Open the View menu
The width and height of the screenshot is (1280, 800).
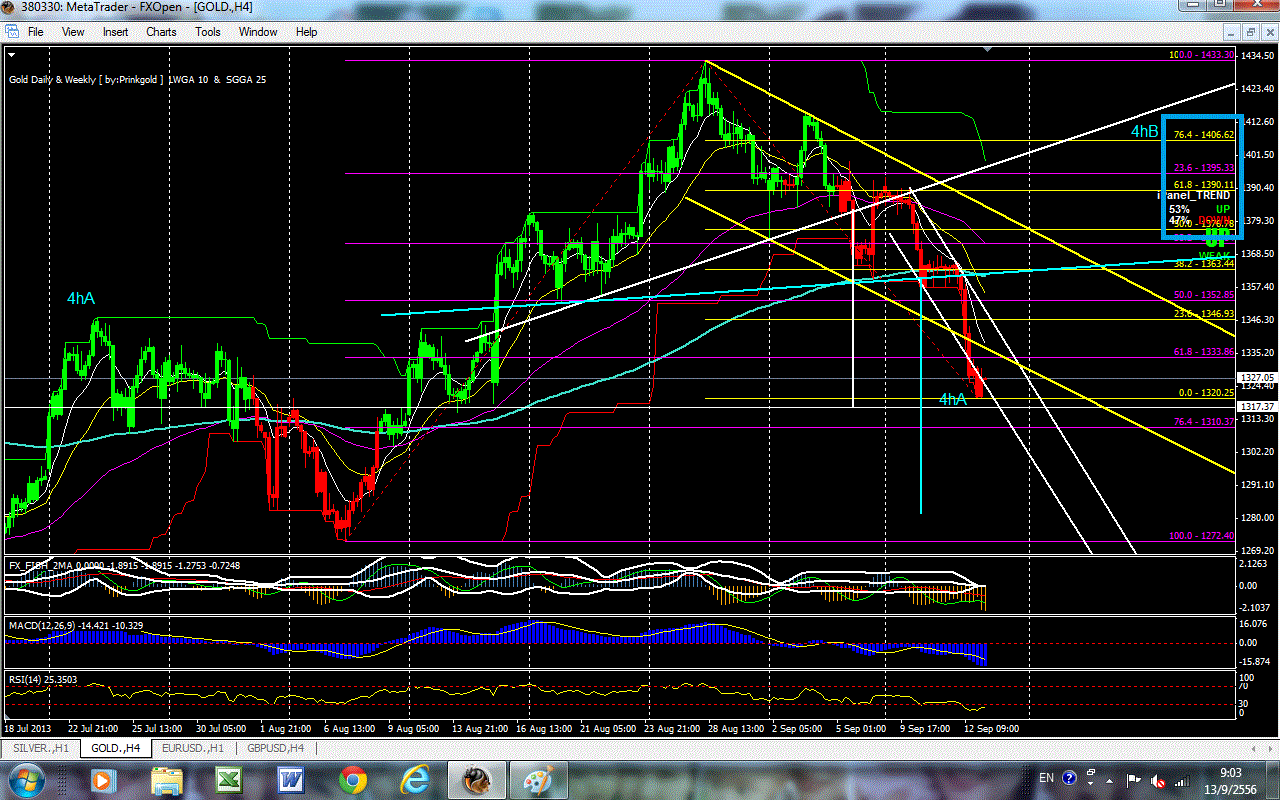point(73,31)
